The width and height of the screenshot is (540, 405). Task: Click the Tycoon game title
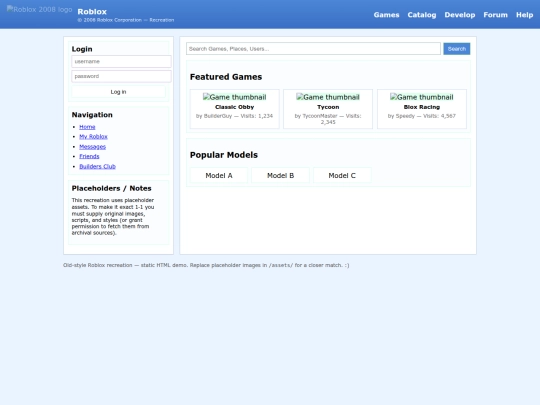click(x=328, y=107)
